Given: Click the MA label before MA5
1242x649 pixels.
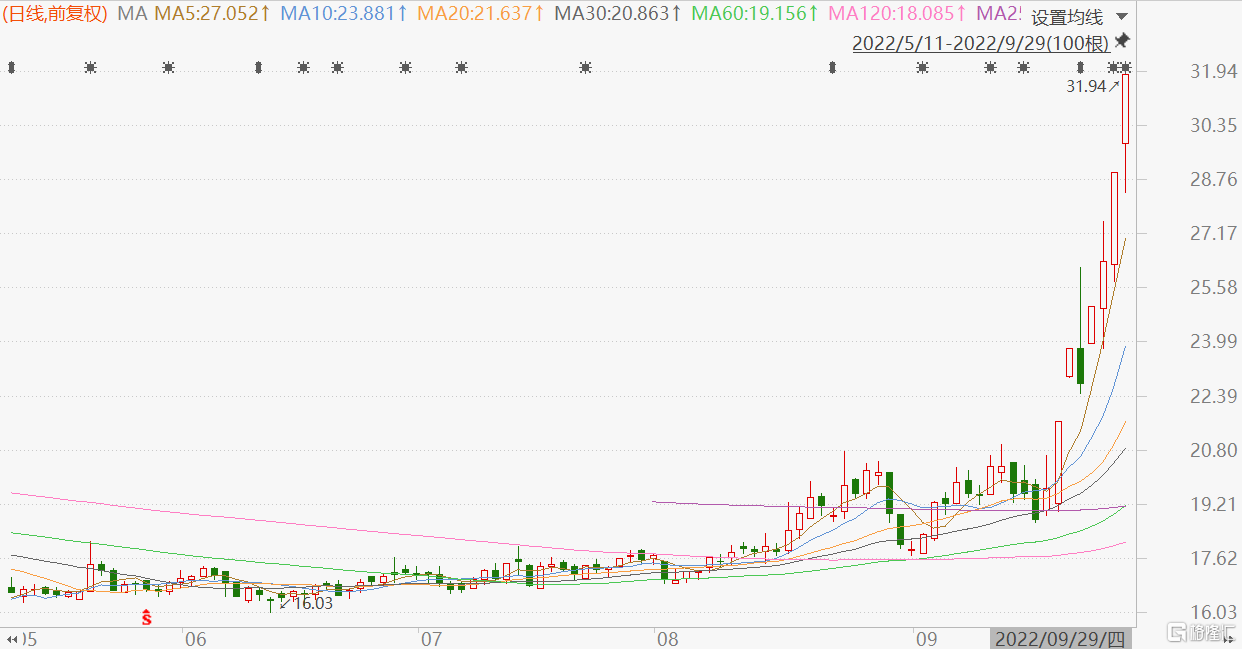Looking at the screenshot, I should pos(132,14).
